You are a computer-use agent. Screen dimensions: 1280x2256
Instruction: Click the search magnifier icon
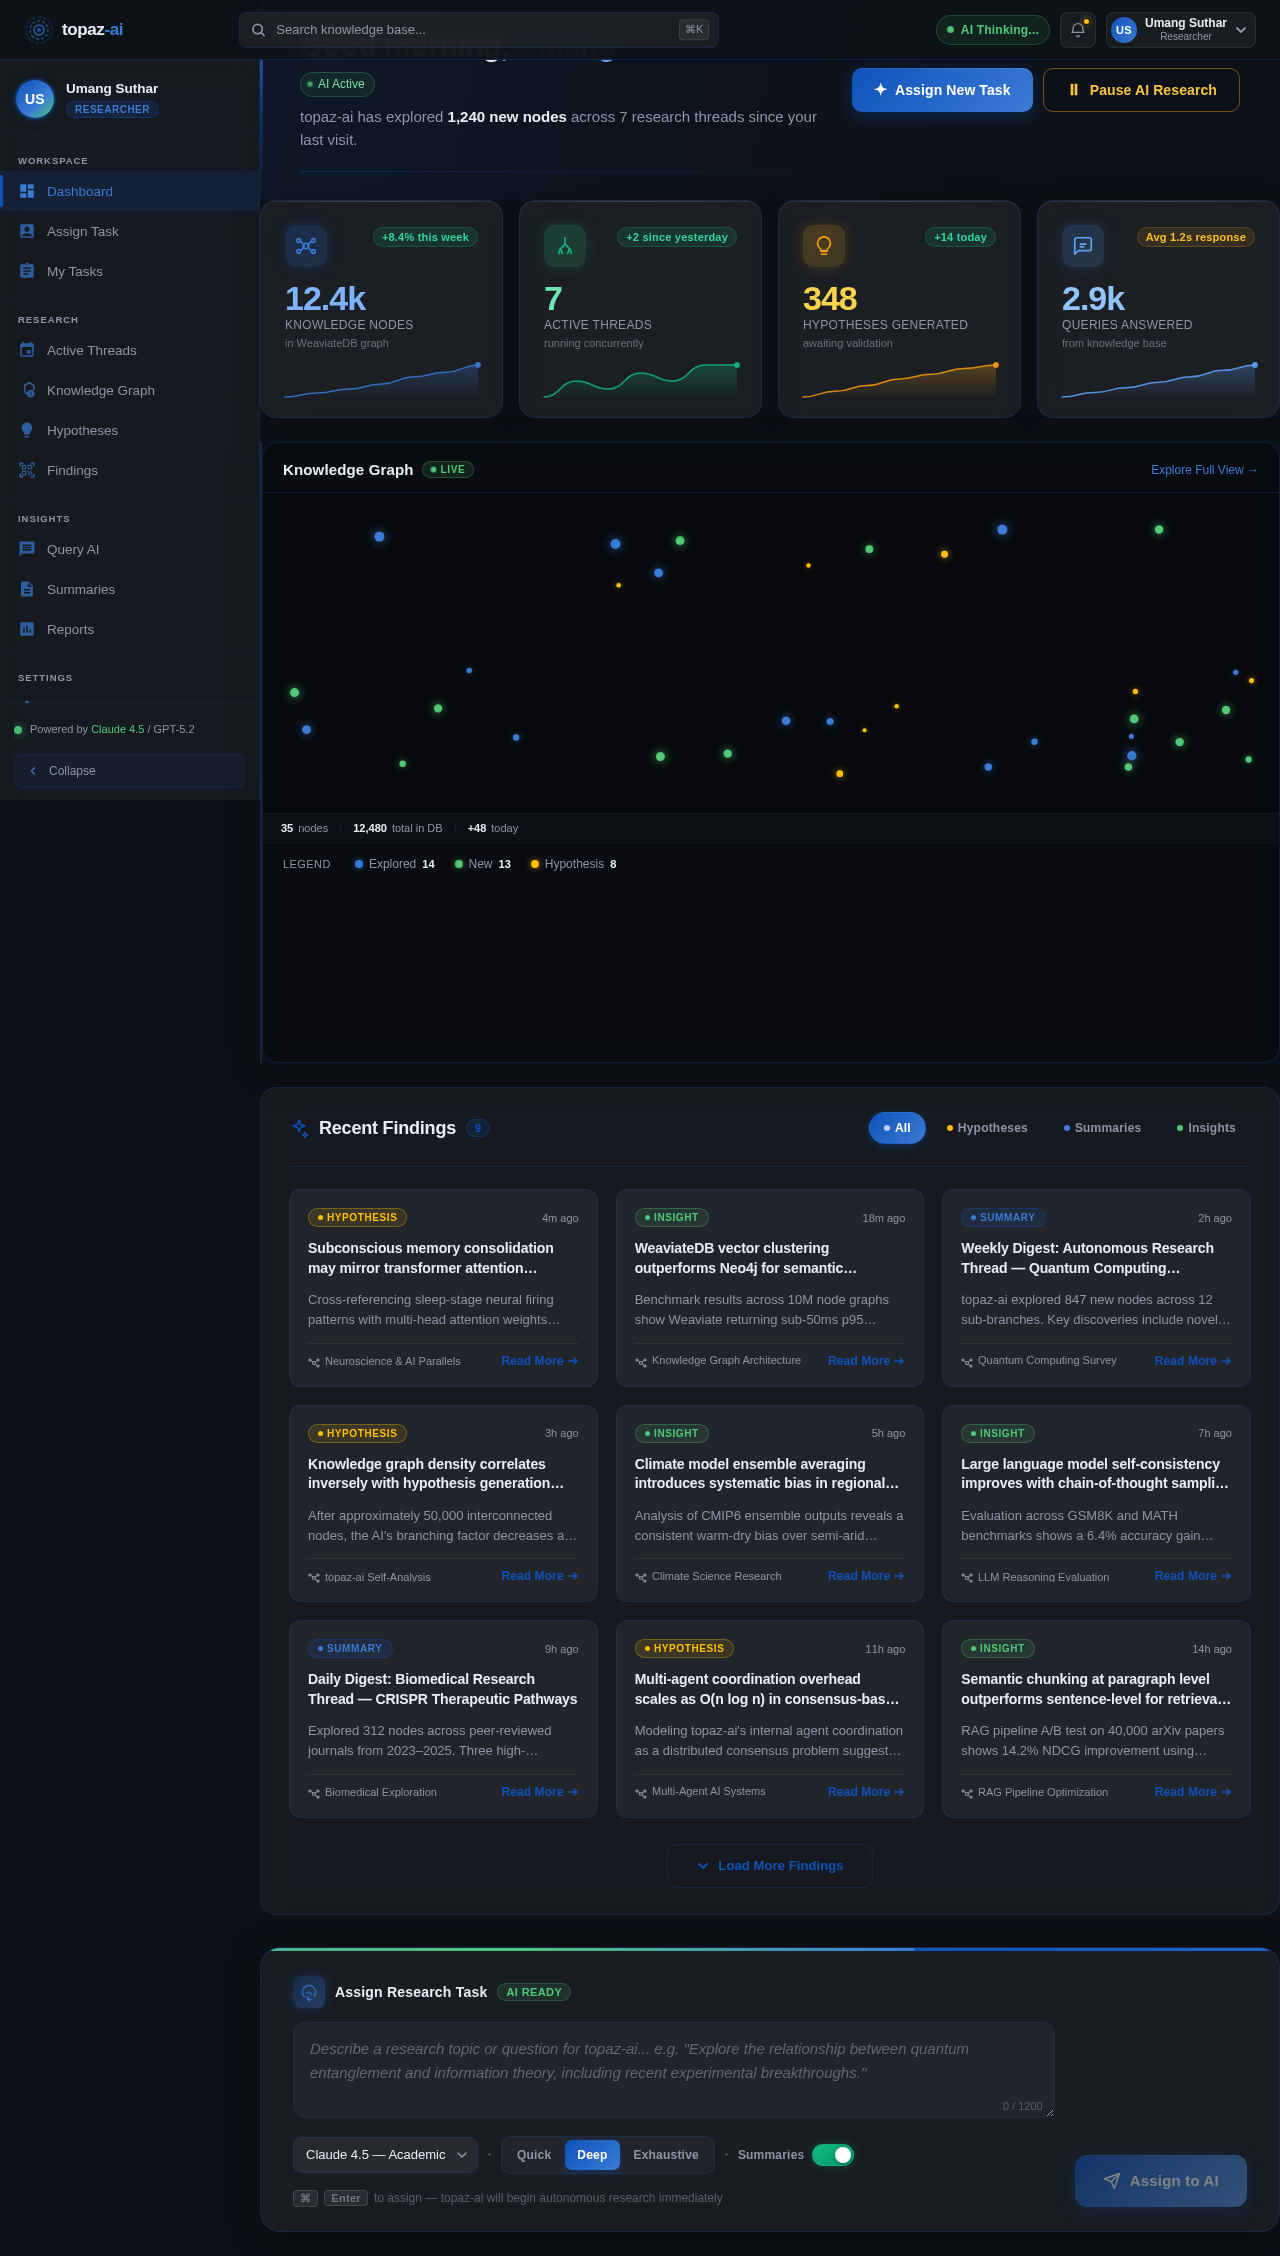[x=258, y=30]
